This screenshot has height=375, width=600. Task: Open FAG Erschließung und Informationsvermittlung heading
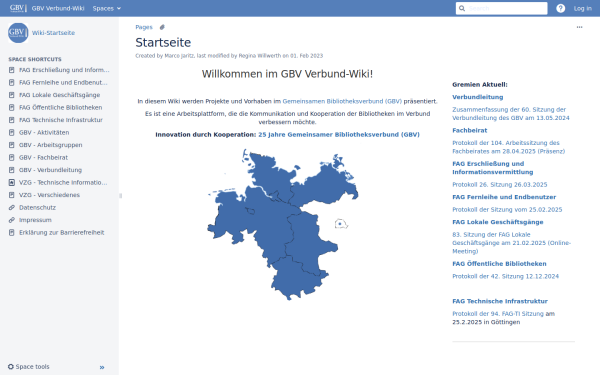click(x=492, y=168)
